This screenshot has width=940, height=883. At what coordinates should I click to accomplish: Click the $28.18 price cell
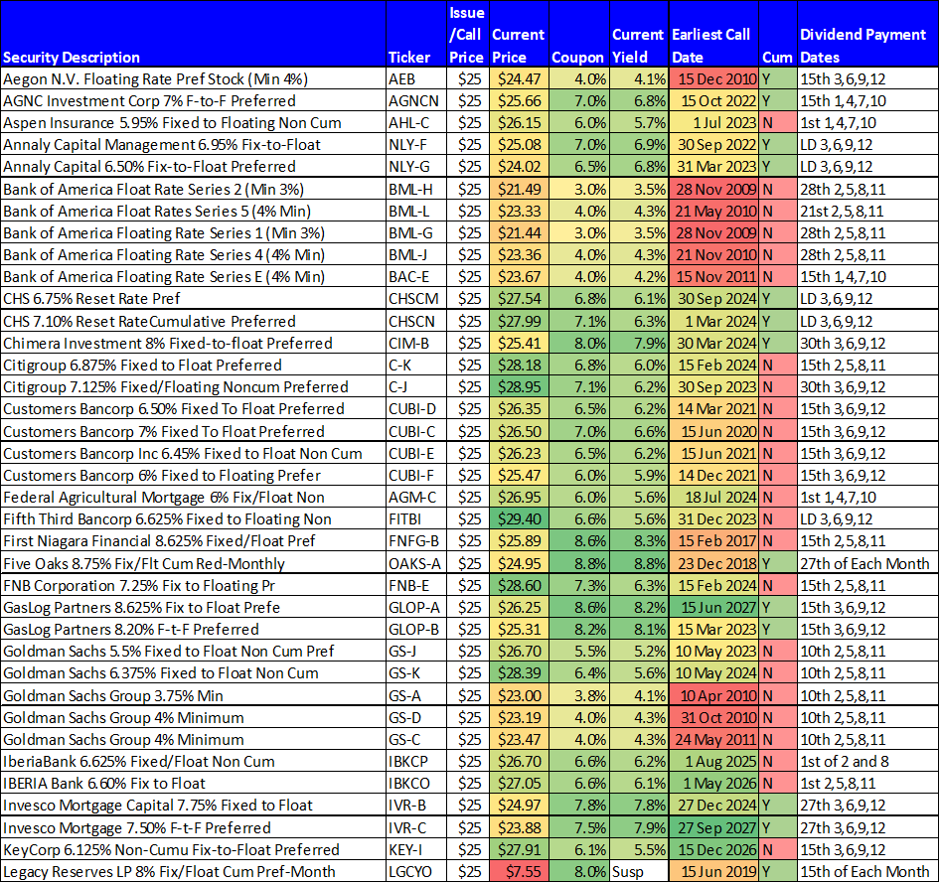click(519, 364)
